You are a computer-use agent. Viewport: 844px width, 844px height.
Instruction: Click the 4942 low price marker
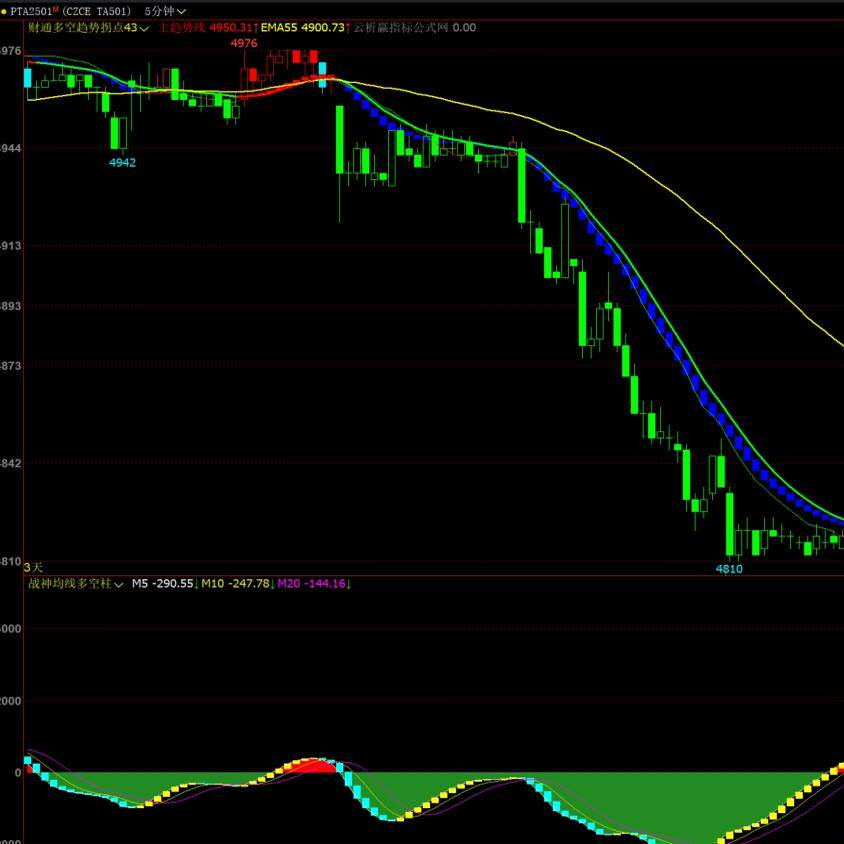point(122,163)
